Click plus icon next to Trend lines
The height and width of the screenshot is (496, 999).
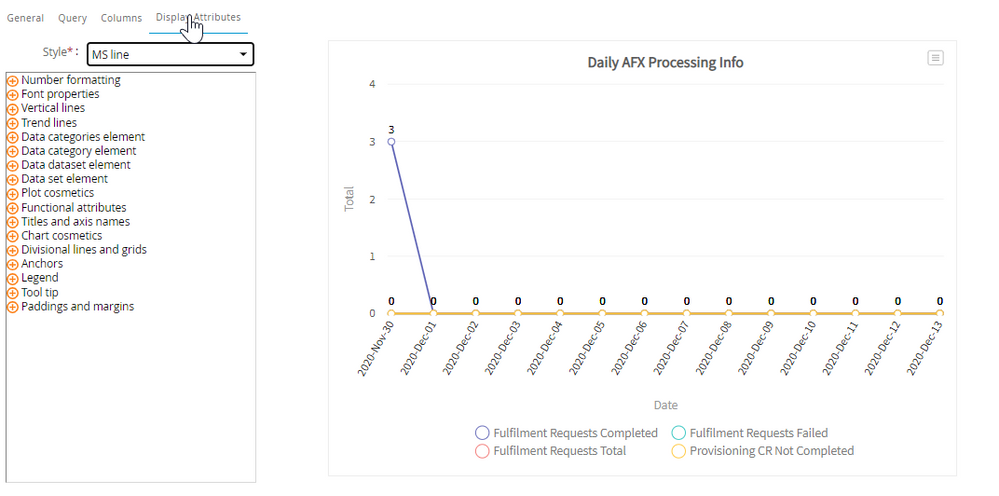13,123
